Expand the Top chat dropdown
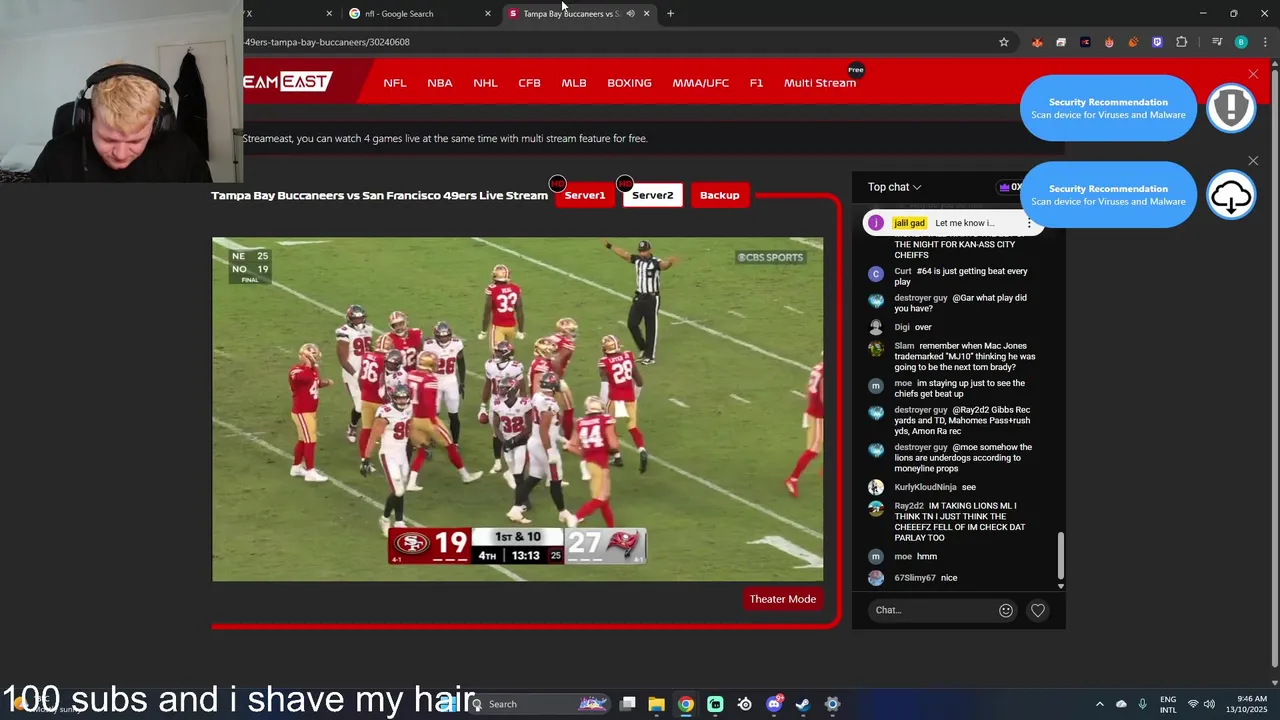Screen dimensions: 1280x720 [x=894, y=187]
